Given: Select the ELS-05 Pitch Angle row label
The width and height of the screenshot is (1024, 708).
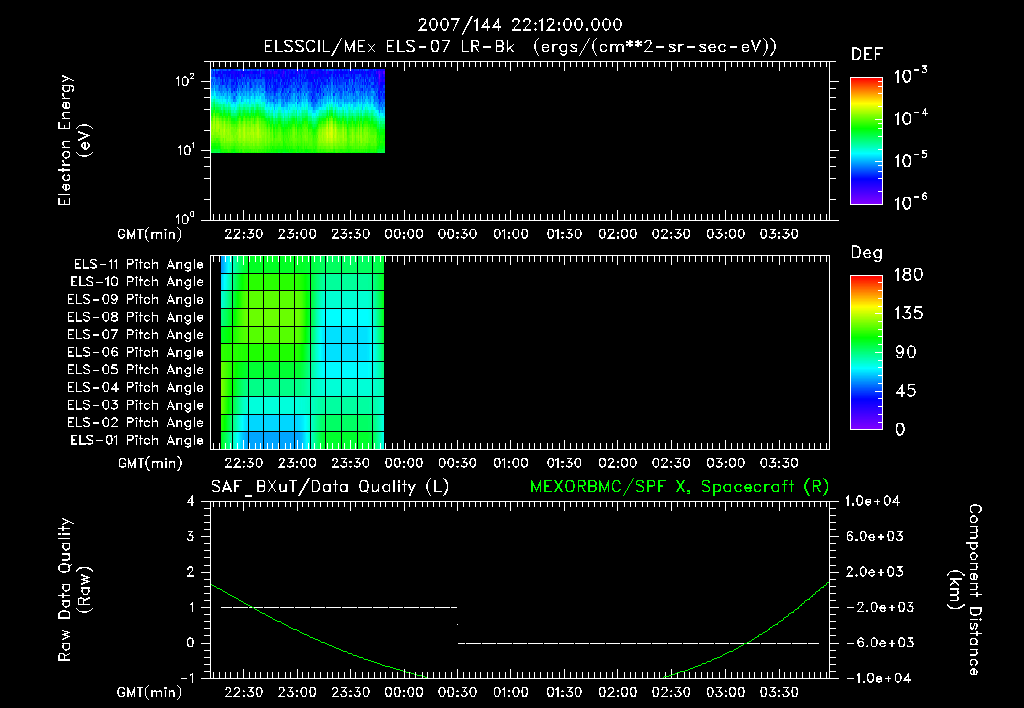Looking at the screenshot, I should 135,370.
